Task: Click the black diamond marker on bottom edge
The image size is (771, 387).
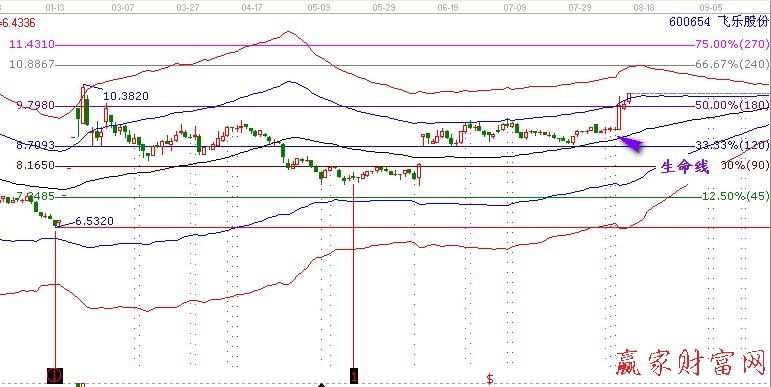Action: 322,385
